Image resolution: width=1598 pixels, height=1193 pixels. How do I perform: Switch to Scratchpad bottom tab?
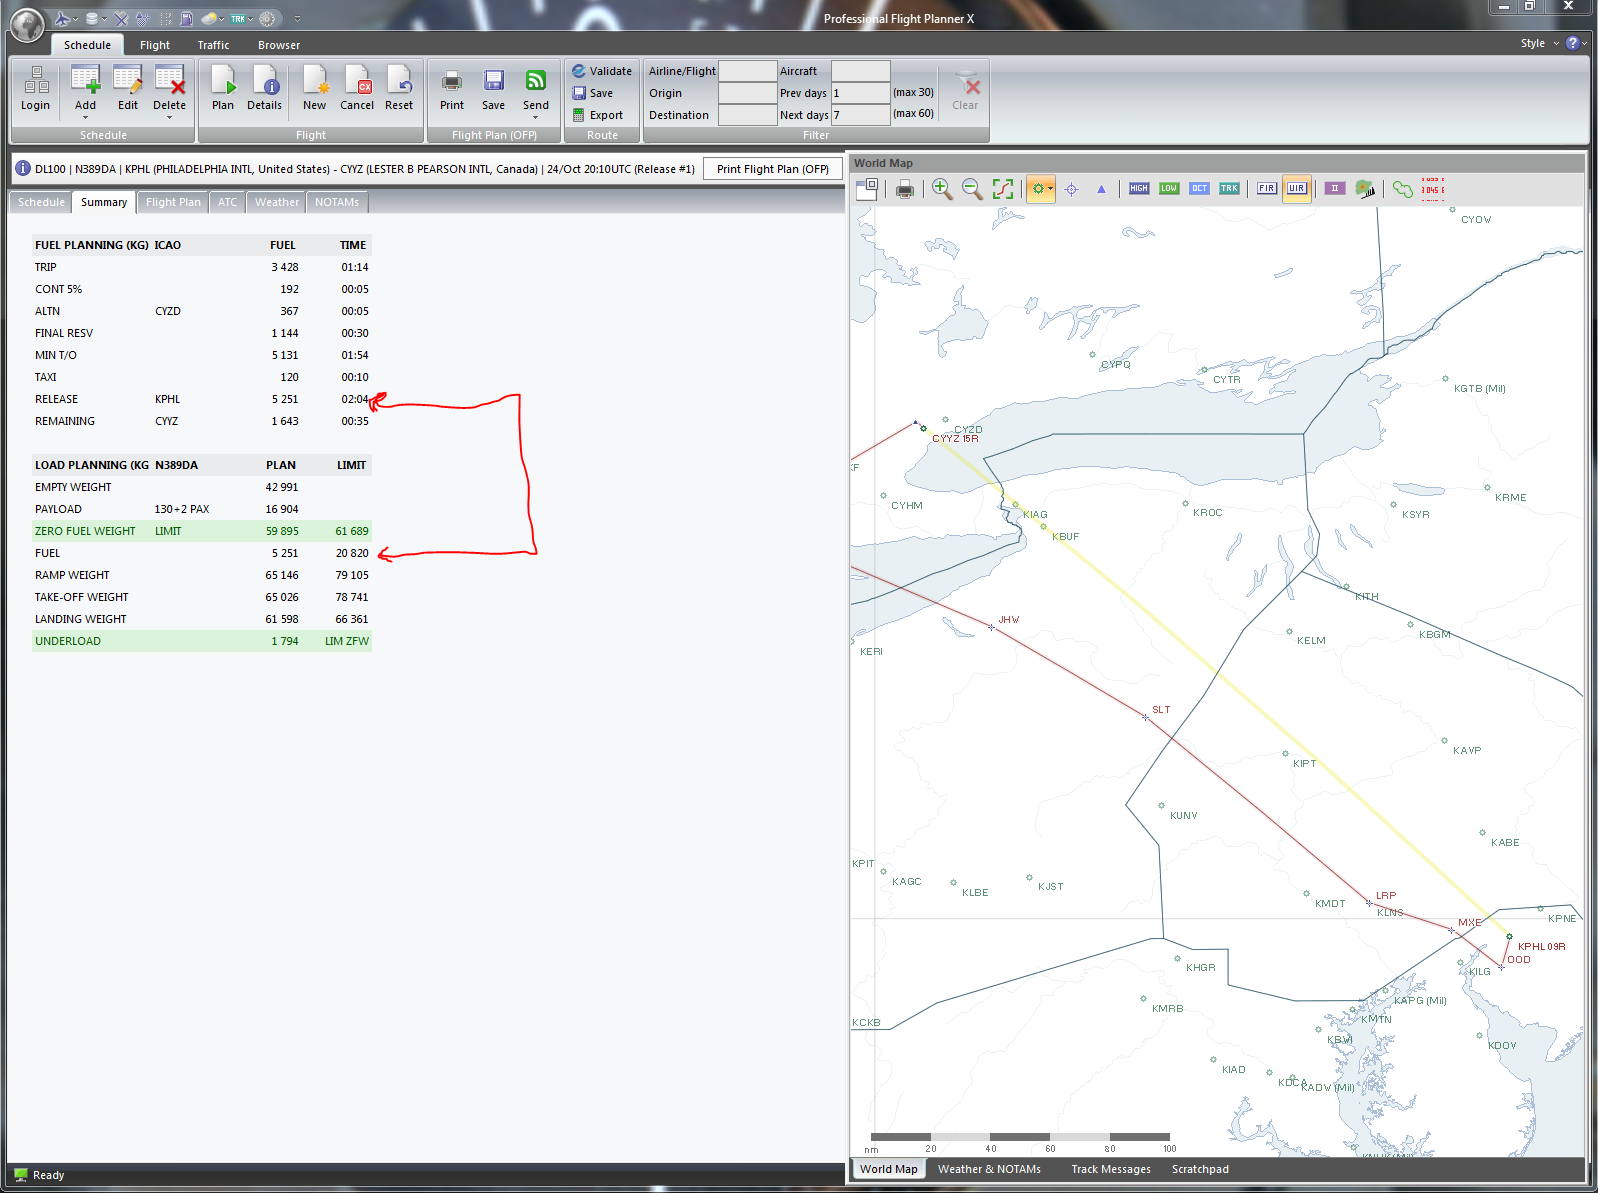(1200, 1169)
